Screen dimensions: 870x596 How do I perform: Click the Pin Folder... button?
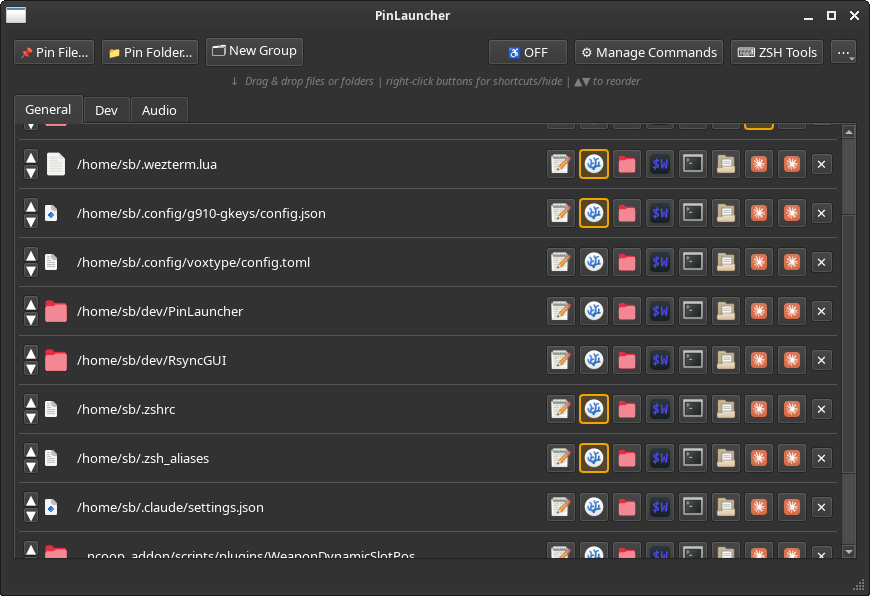click(150, 52)
